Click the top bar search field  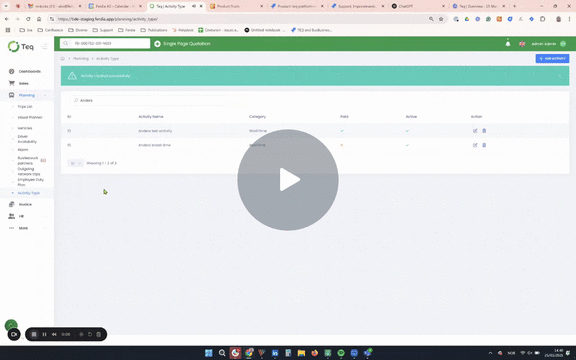[x=105, y=43]
